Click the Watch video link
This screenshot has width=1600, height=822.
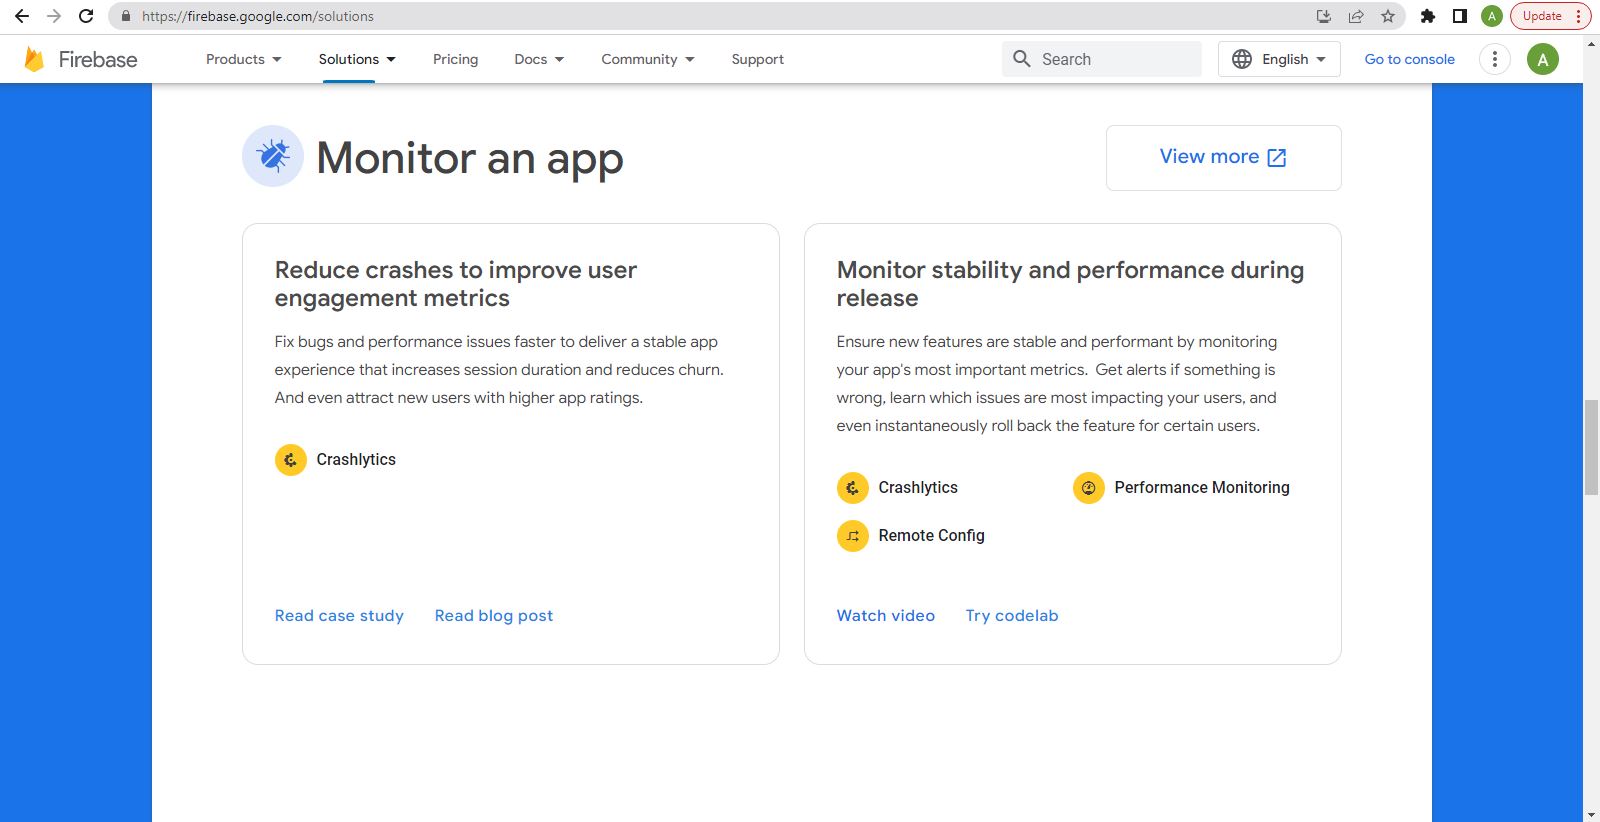pos(886,616)
